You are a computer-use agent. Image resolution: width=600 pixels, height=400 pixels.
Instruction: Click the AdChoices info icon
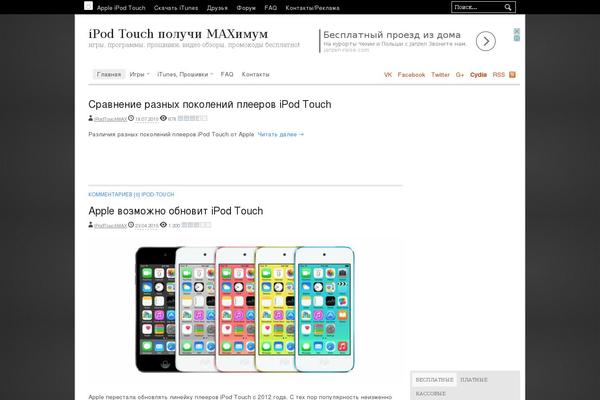(517, 38)
